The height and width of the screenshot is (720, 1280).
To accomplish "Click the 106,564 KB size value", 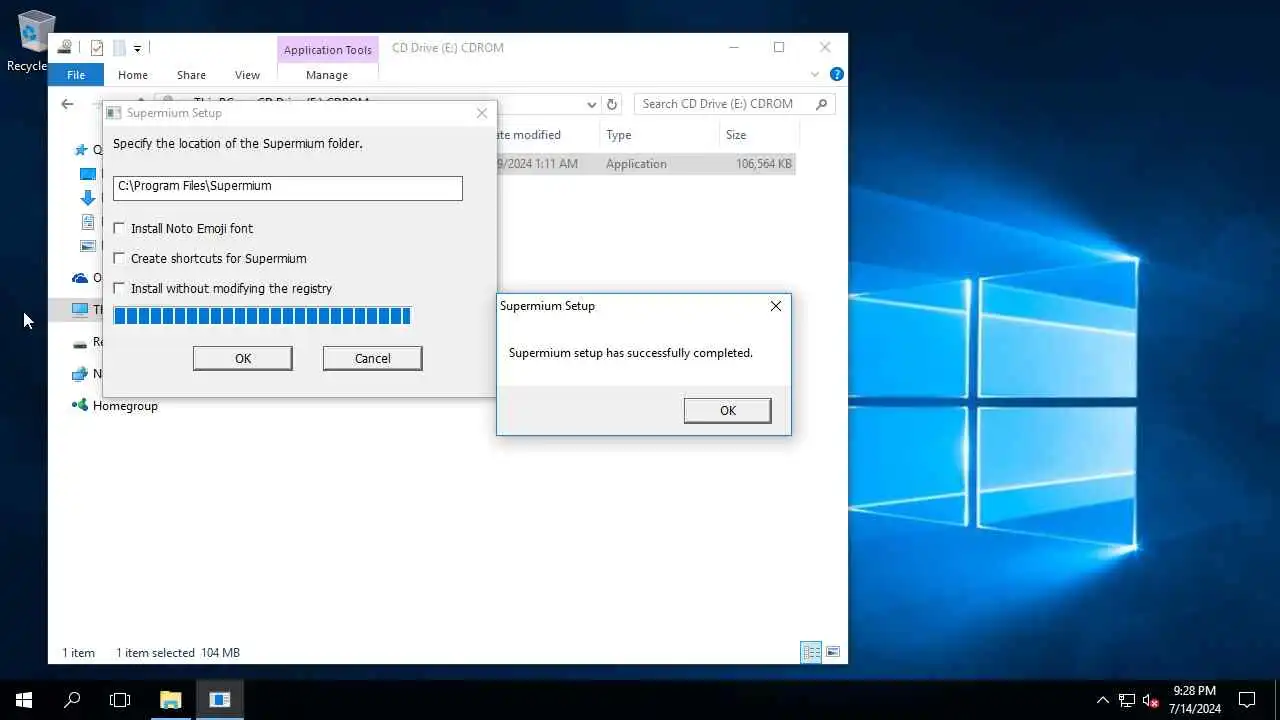I will coord(764,164).
